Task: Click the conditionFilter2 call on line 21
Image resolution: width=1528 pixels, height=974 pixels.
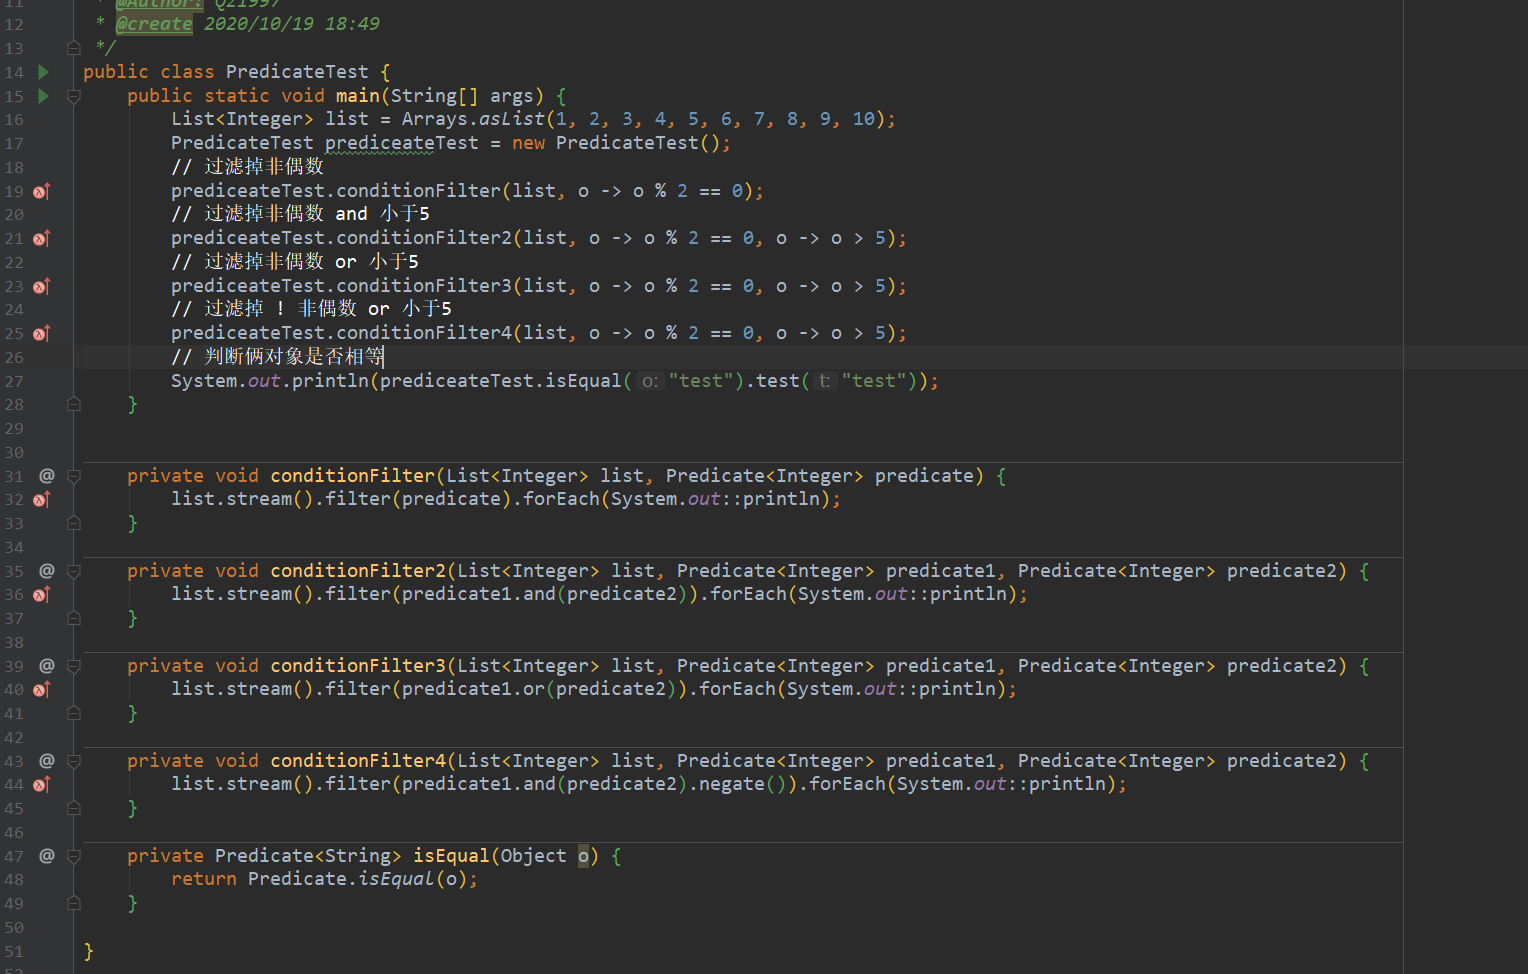Action: pyautogui.click(x=424, y=238)
